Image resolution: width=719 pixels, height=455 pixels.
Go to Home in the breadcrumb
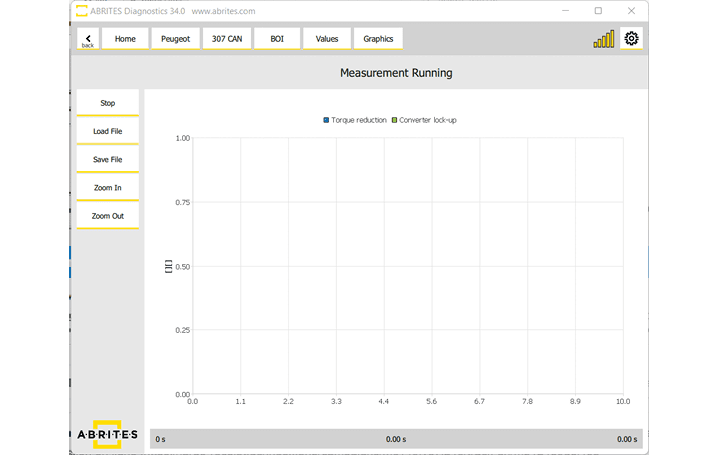(x=125, y=39)
